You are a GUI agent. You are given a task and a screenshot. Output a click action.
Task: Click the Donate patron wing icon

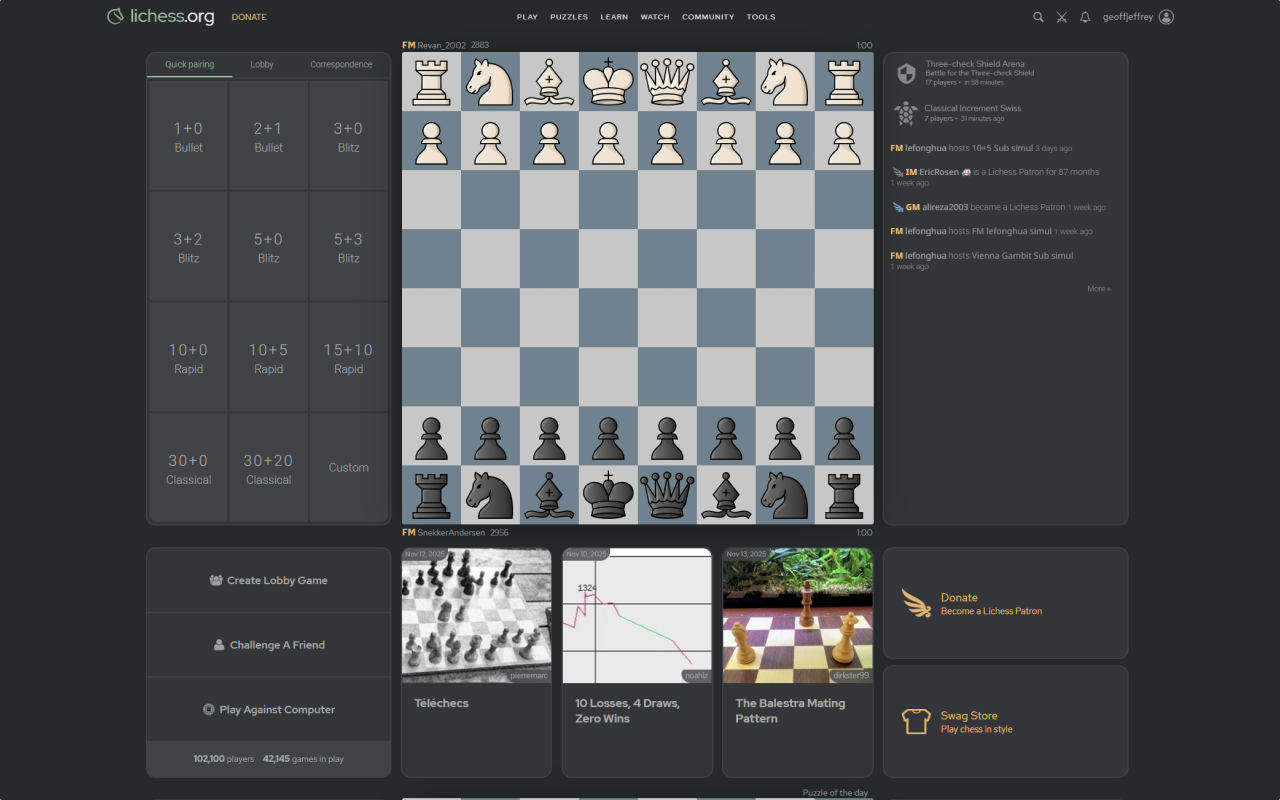(916, 603)
